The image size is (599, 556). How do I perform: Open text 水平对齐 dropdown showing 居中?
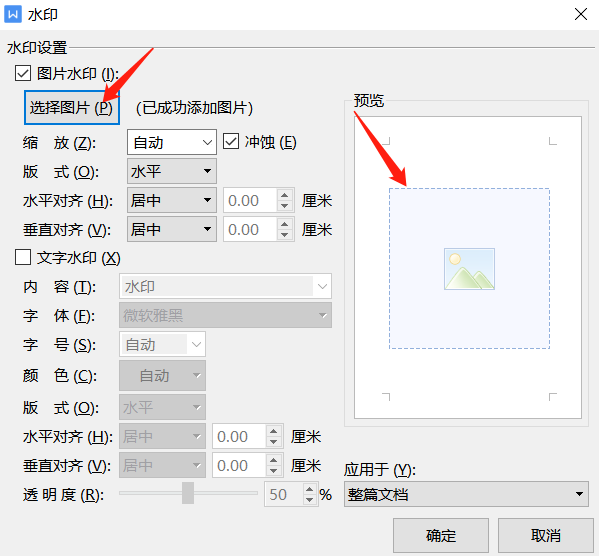click(162, 436)
